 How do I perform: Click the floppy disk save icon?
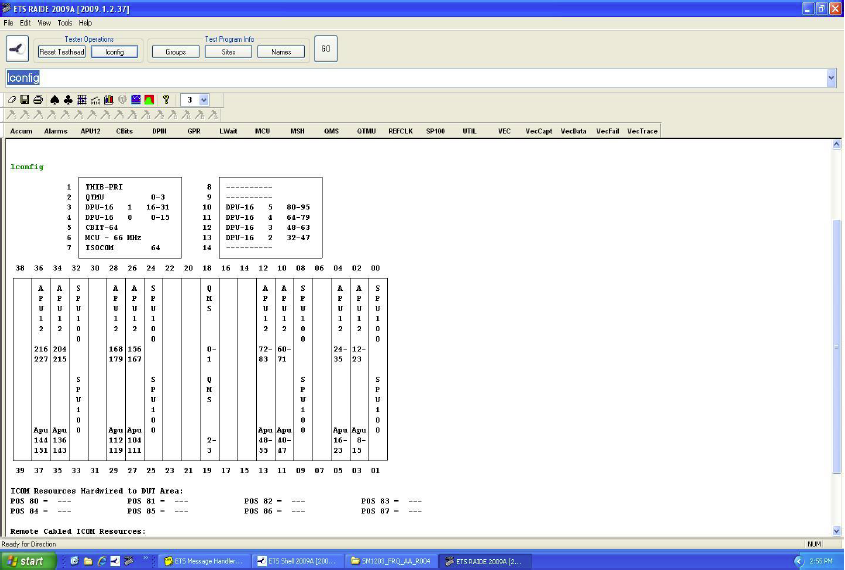pos(25,100)
